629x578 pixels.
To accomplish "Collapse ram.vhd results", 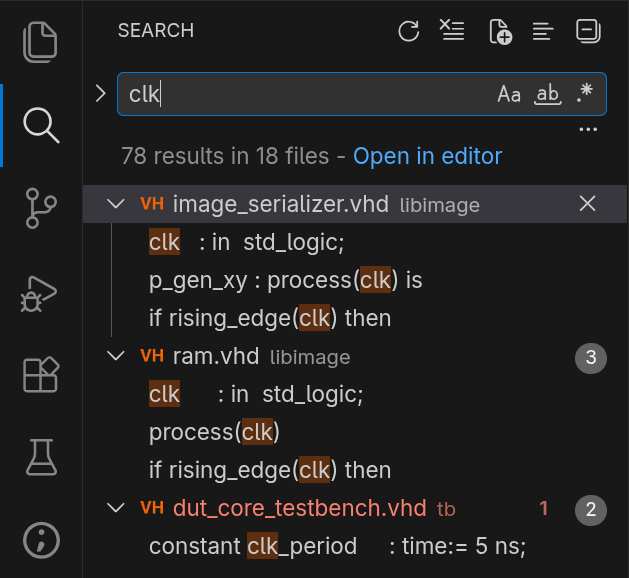I will [x=116, y=356].
